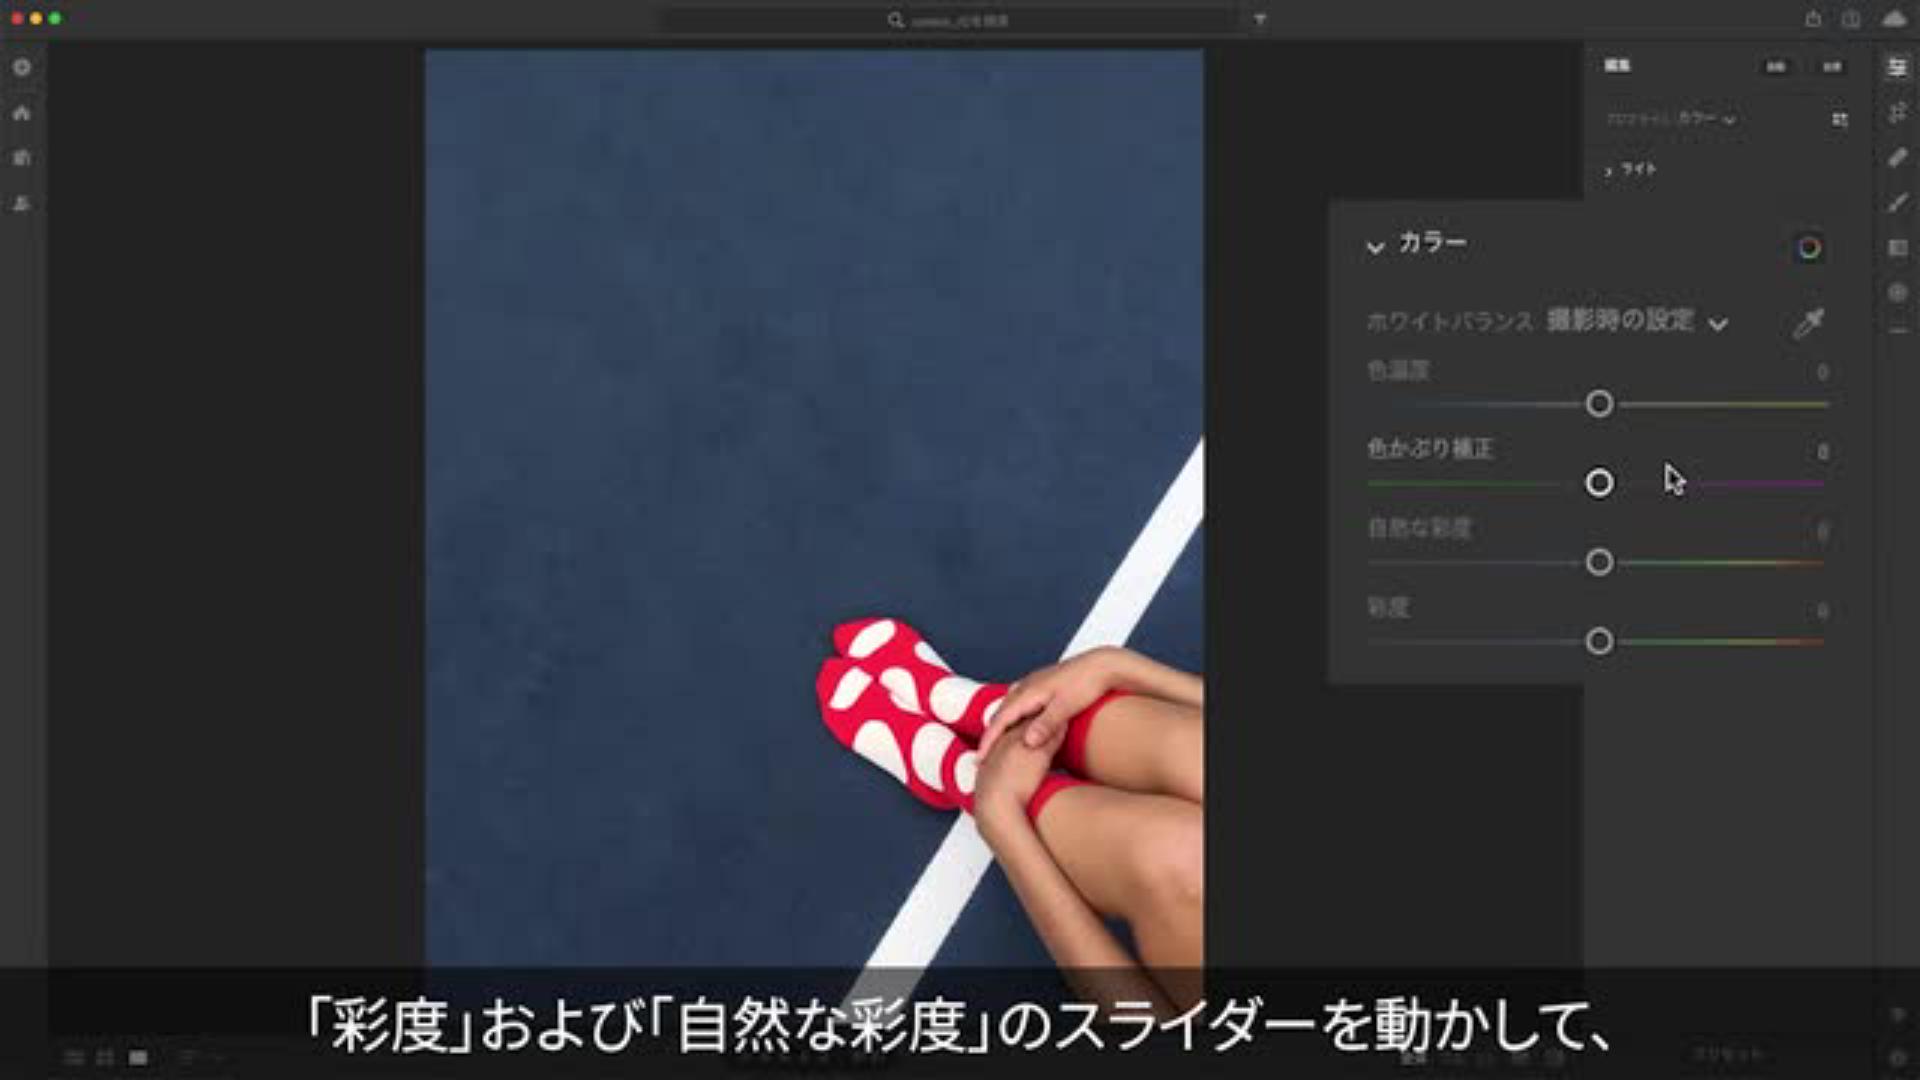The height and width of the screenshot is (1080, 1920).
Task: Open the Edit sliders panel icon
Action: (1897, 67)
